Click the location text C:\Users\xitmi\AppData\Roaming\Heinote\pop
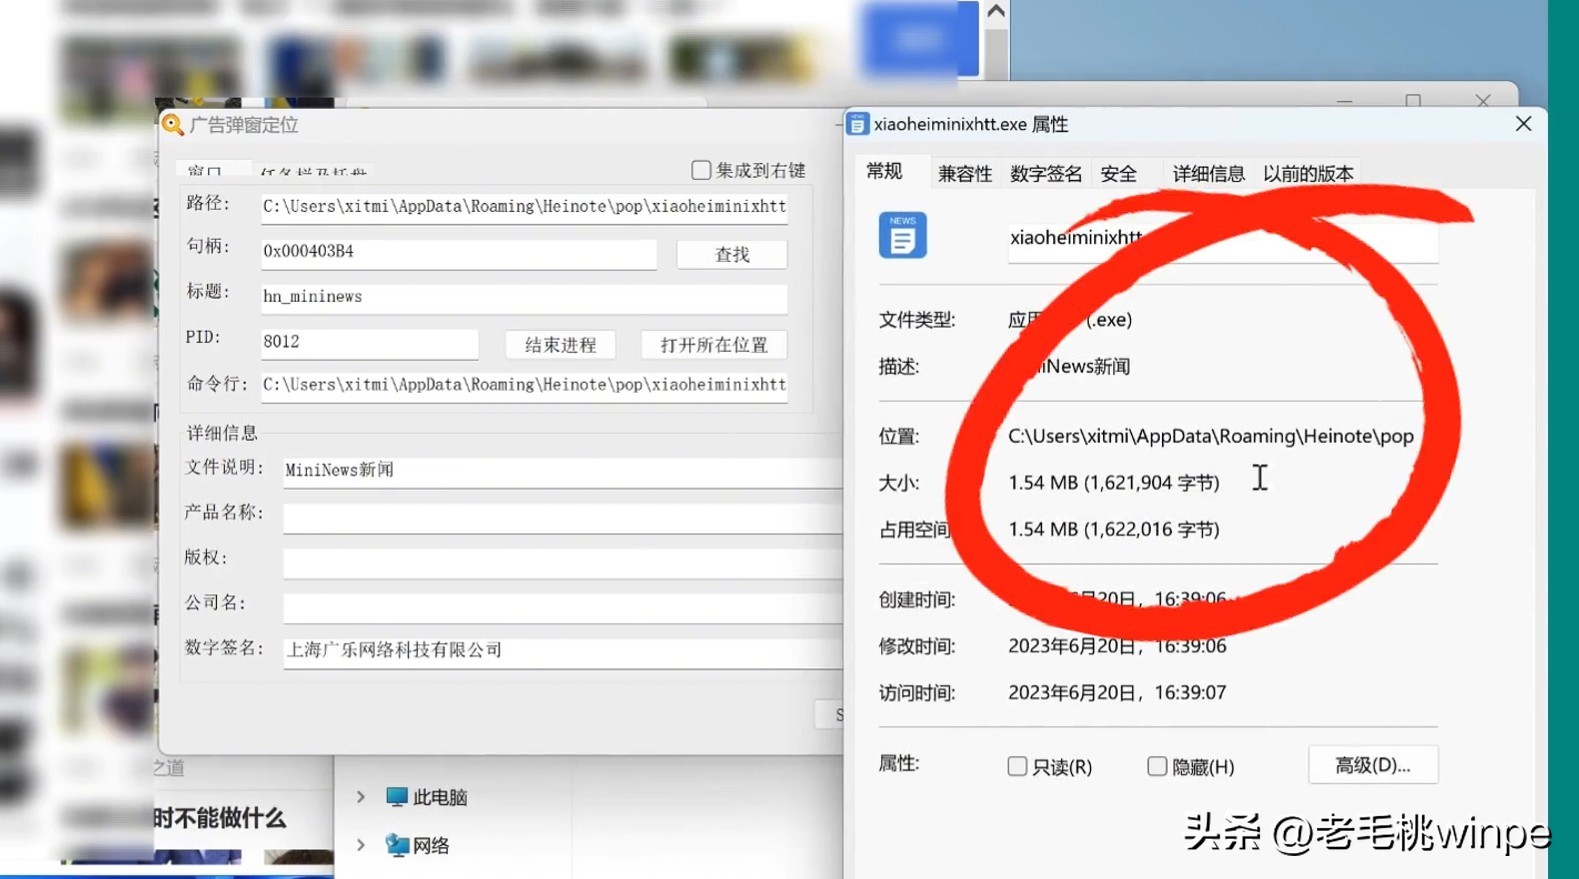The height and width of the screenshot is (879, 1579). point(1211,436)
